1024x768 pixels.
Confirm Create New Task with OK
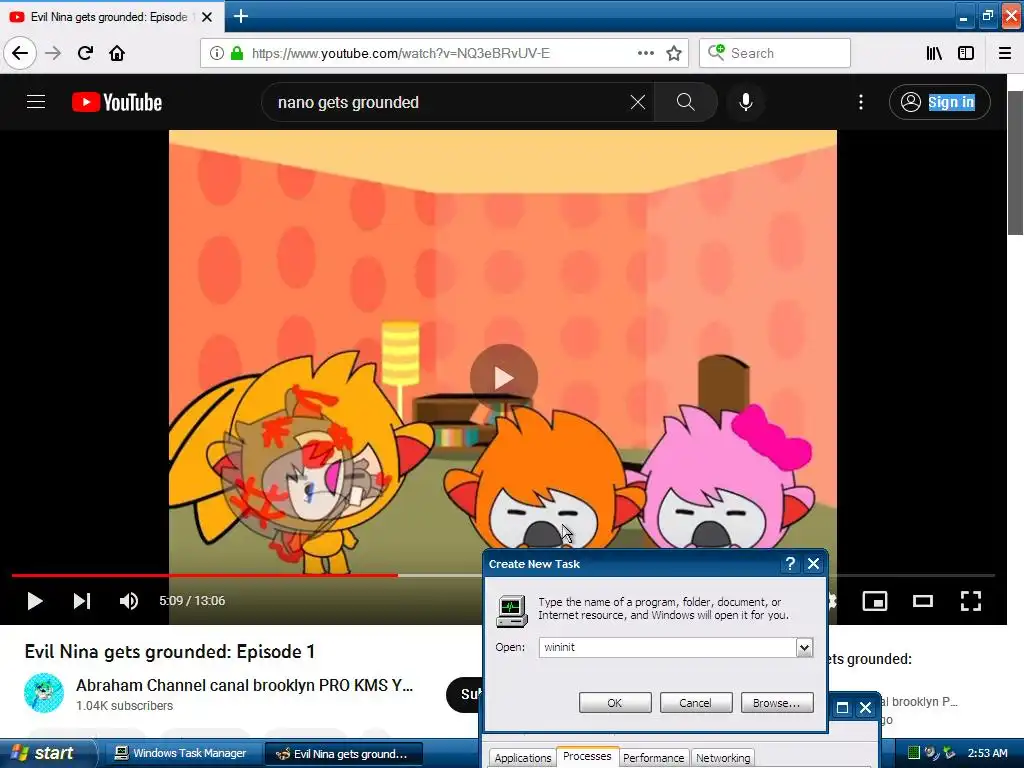click(615, 703)
